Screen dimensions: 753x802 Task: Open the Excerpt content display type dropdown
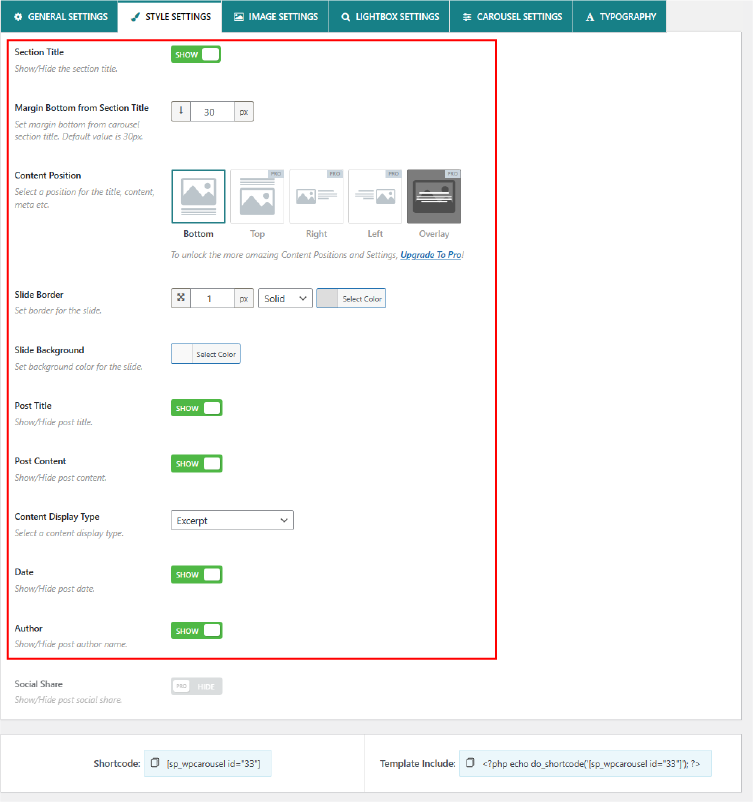tap(232, 520)
